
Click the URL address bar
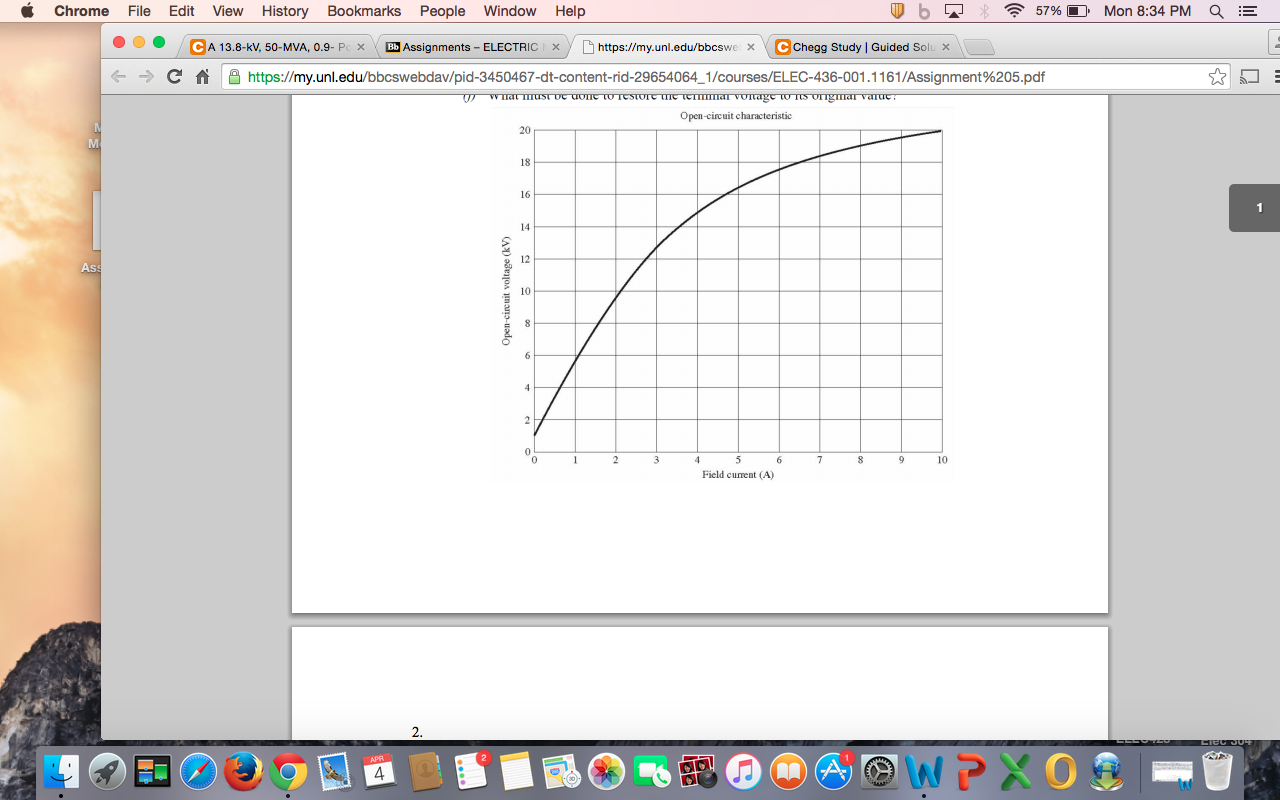[x=725, y=77]
